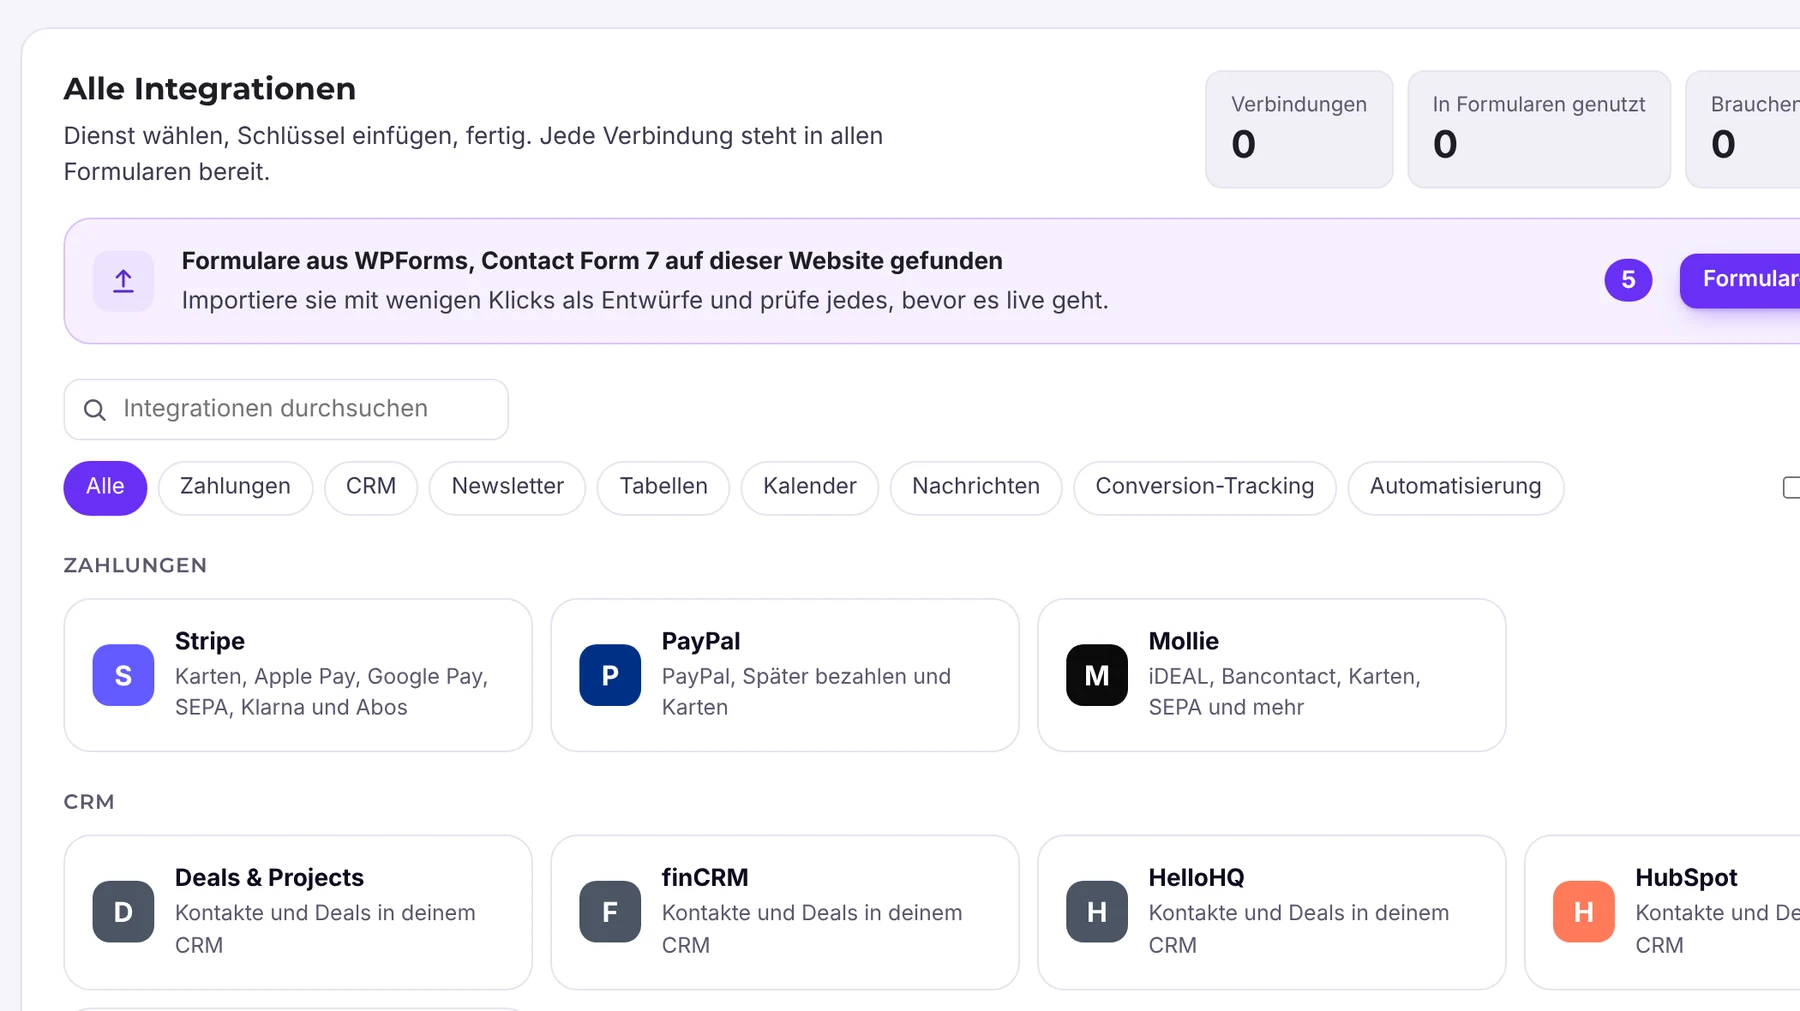Switch to Tabellen filter
This screenshot has width=1800, height=1011.
click(x=663, y=488)
